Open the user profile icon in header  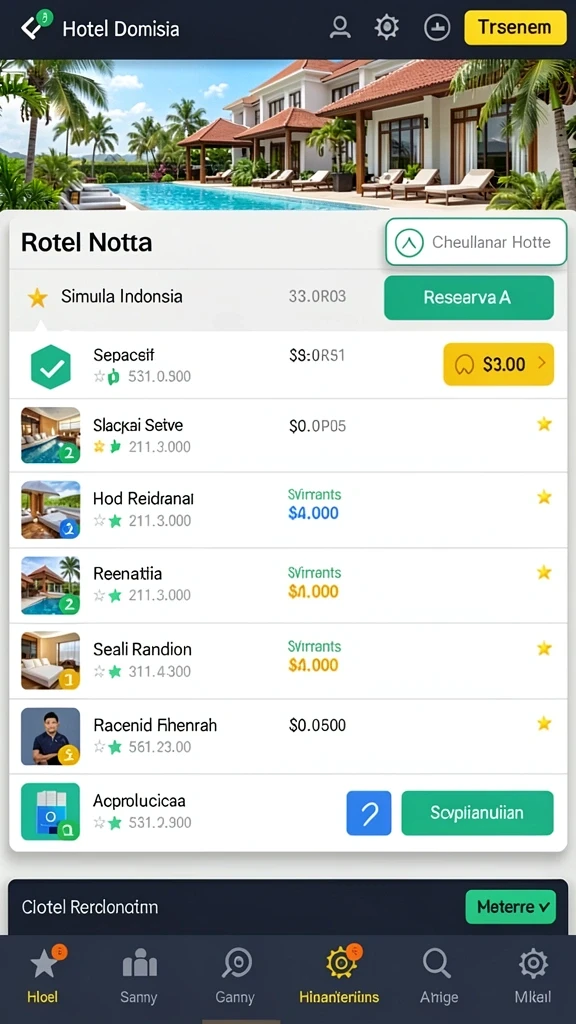[x=340, y=27]
